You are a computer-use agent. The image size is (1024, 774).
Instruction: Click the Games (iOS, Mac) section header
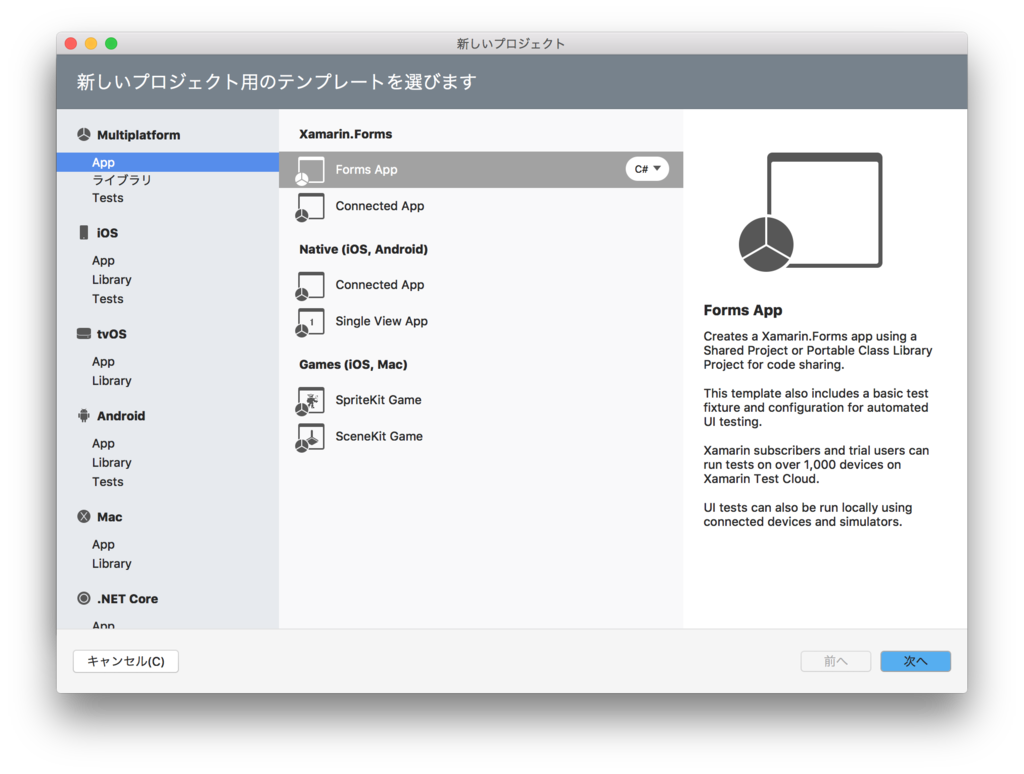point(353,364)
